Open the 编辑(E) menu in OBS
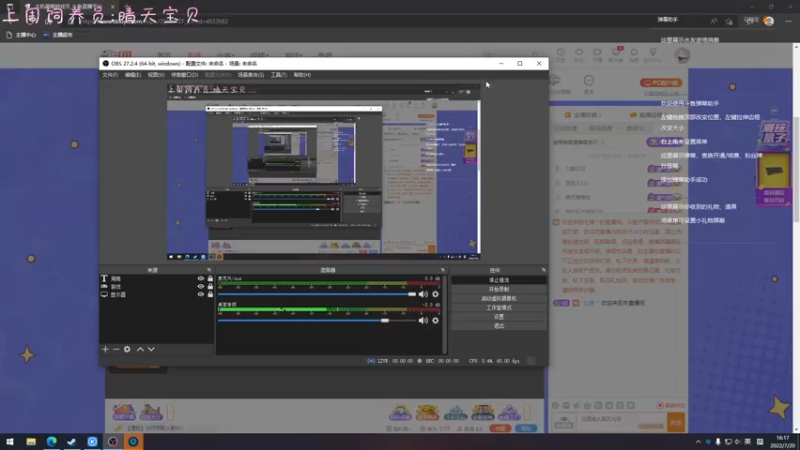The width and height of the screenshot is (800, 450). [x=133, y=75]
